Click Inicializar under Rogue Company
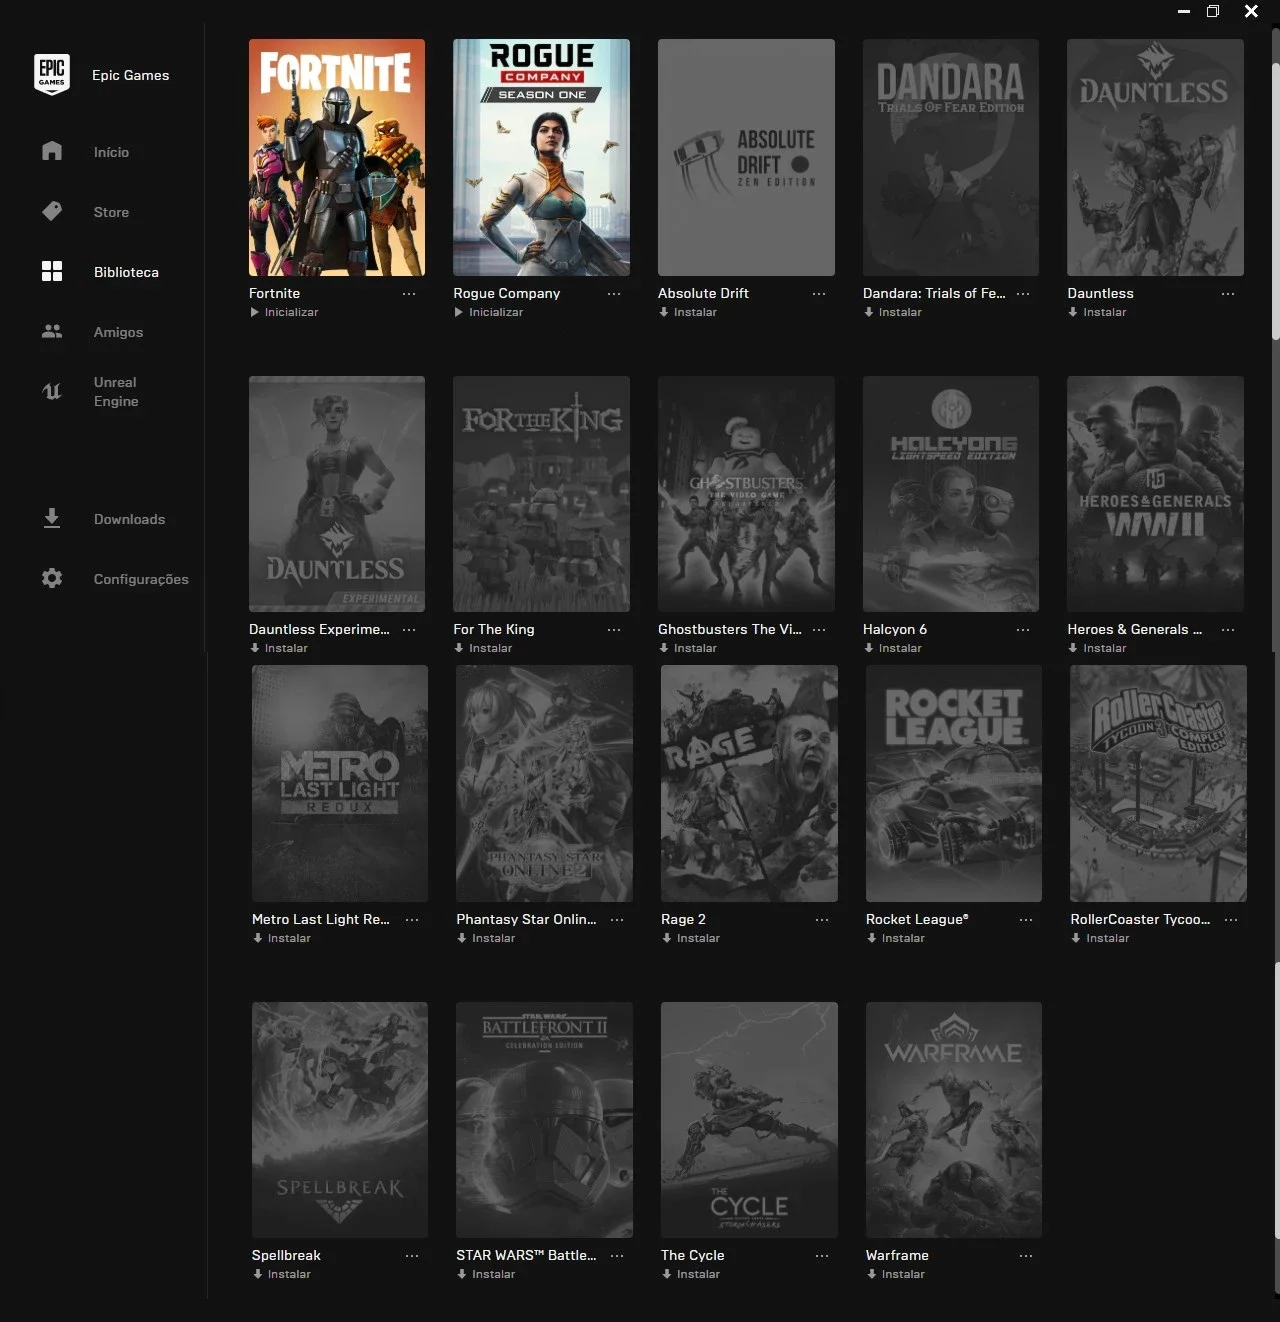1280x1322 pixels. [x=496, y=312]
